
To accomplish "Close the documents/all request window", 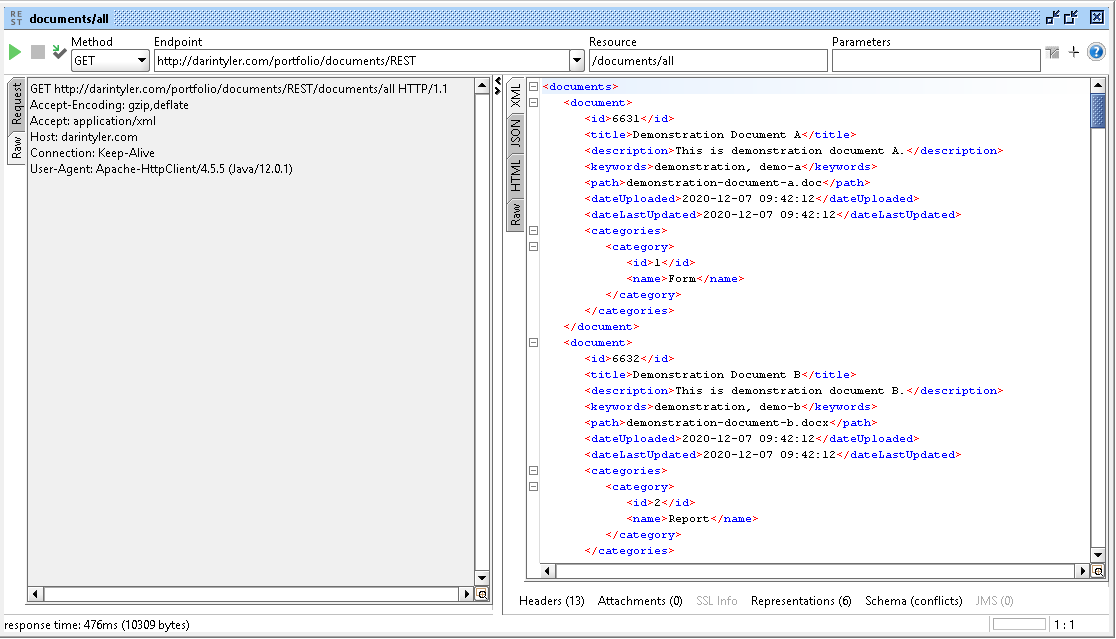I will pos(1097,18).
